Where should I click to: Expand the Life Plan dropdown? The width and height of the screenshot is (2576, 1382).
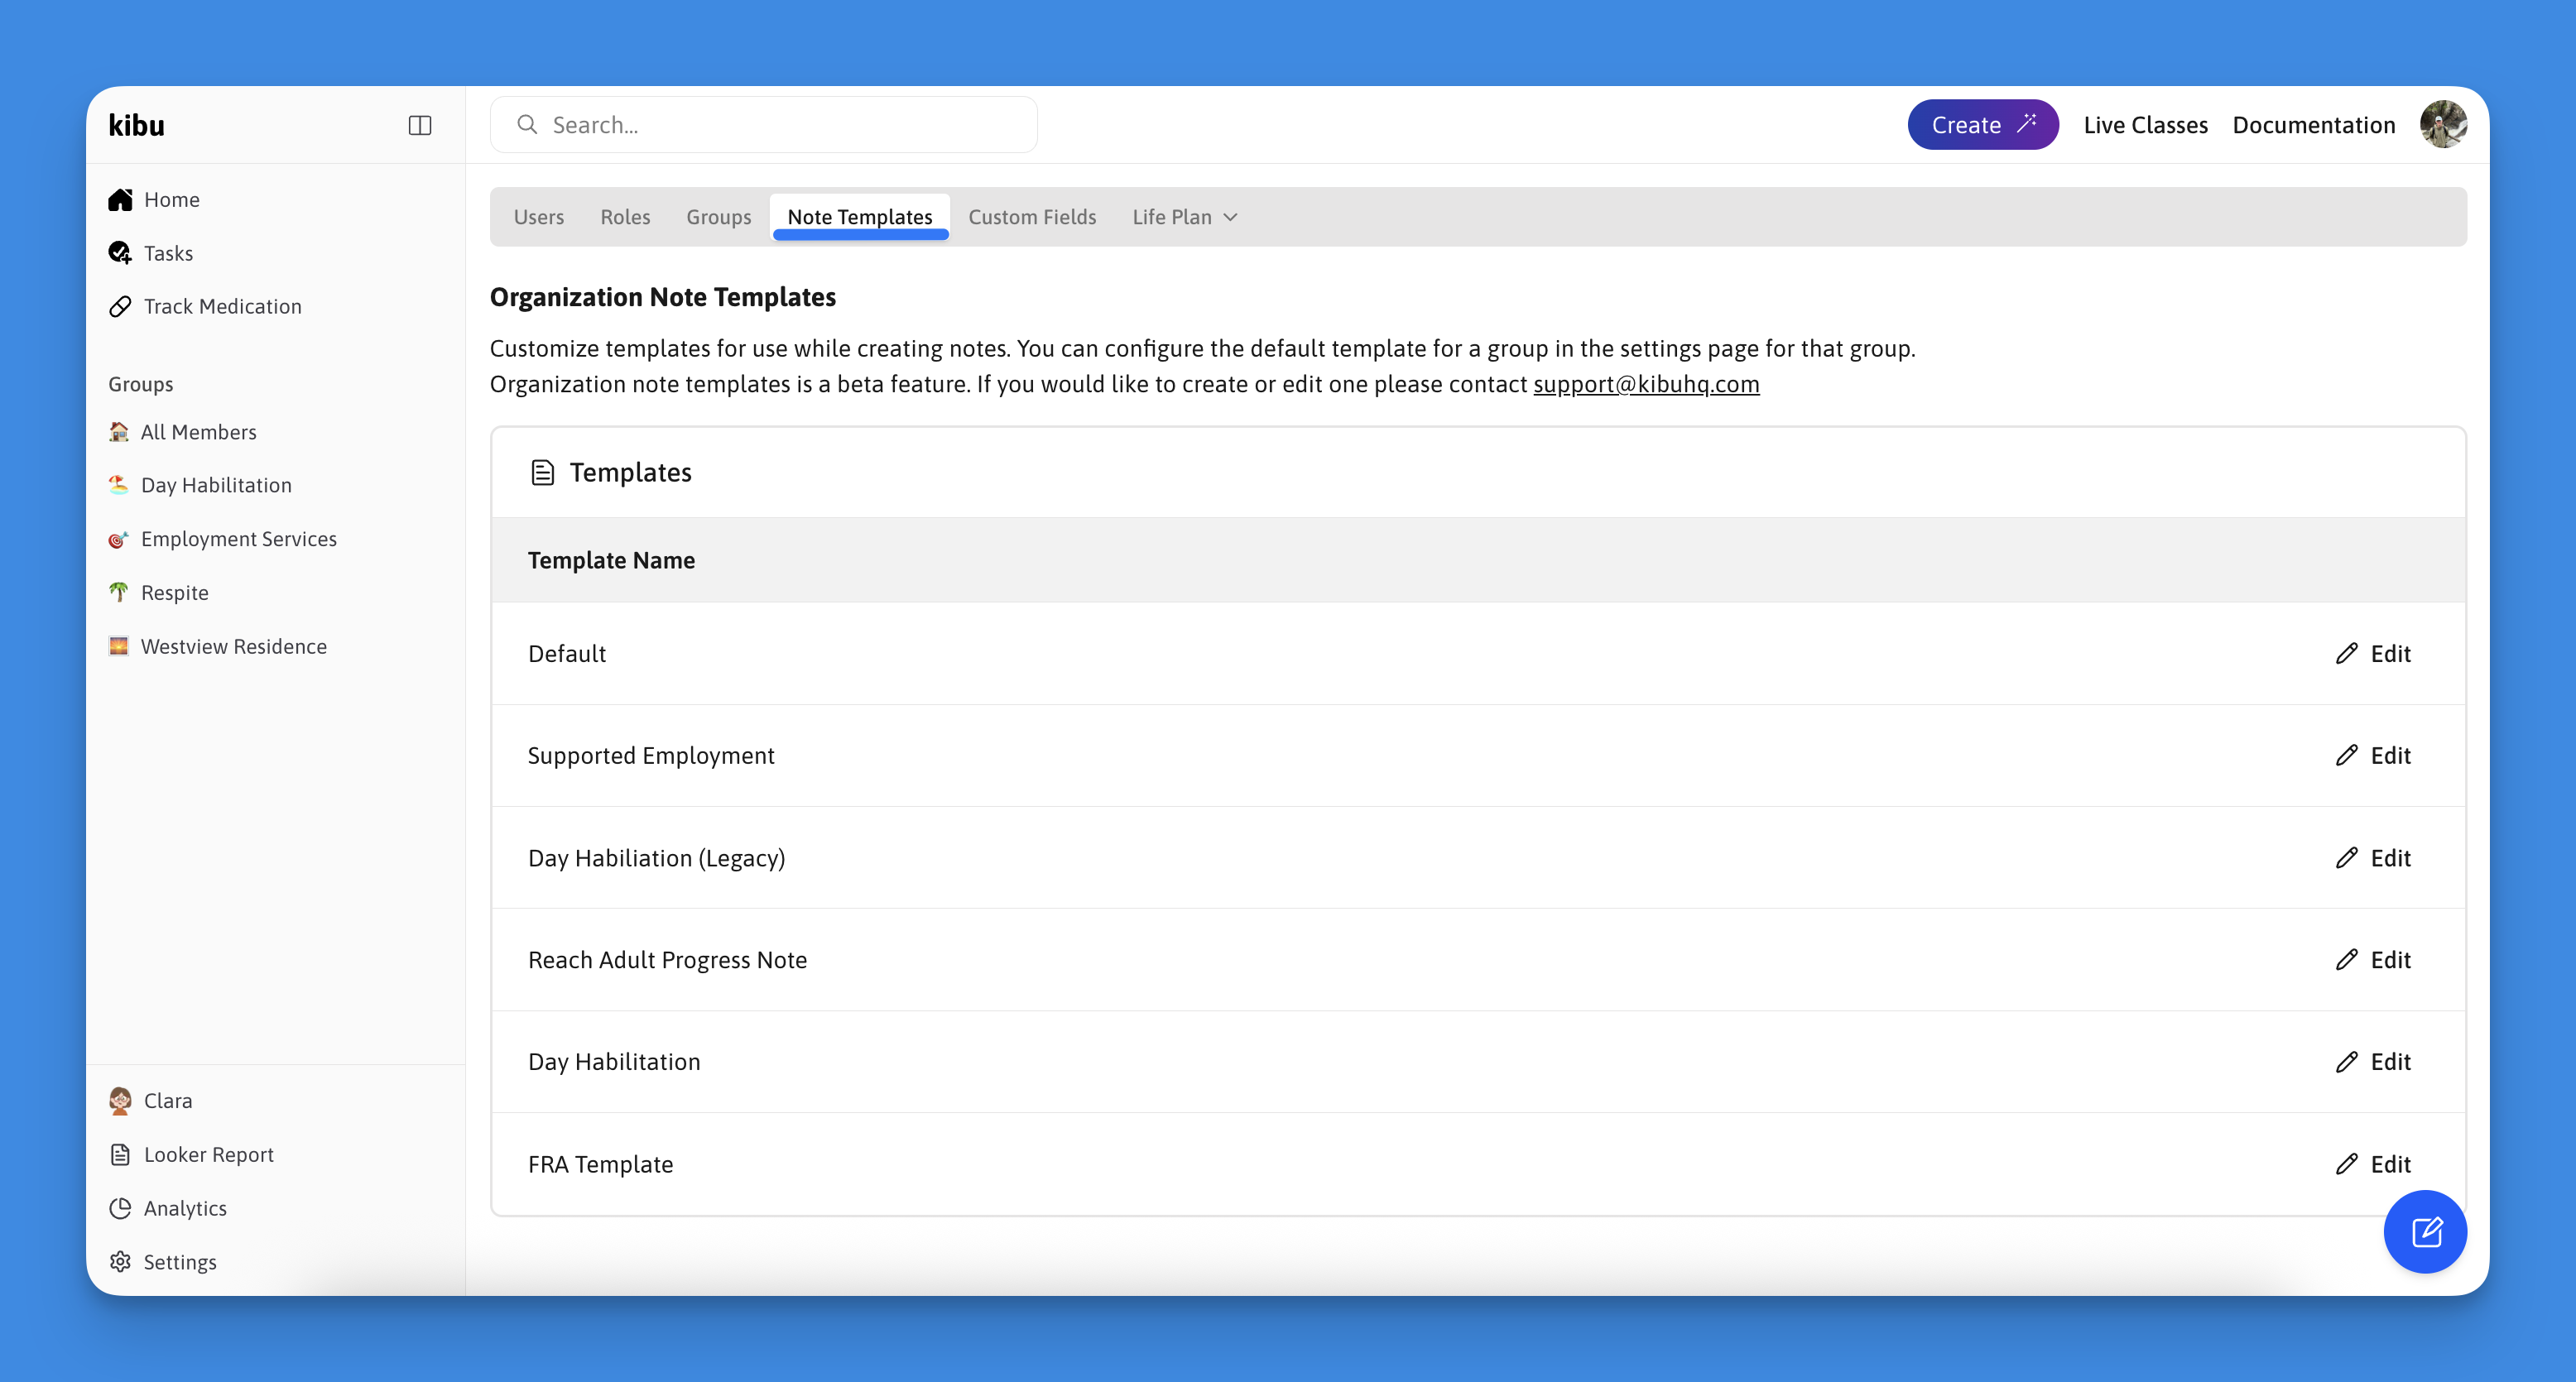[x=1185, y=217]
